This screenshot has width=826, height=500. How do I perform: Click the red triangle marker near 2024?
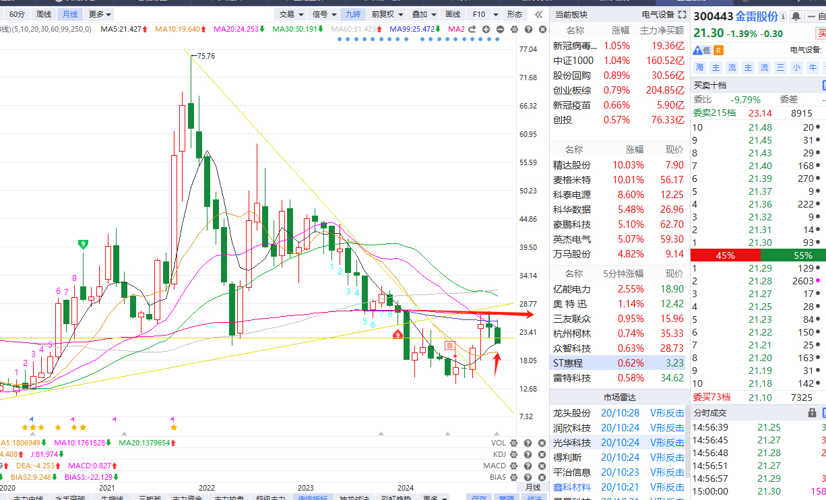(398, 334)
